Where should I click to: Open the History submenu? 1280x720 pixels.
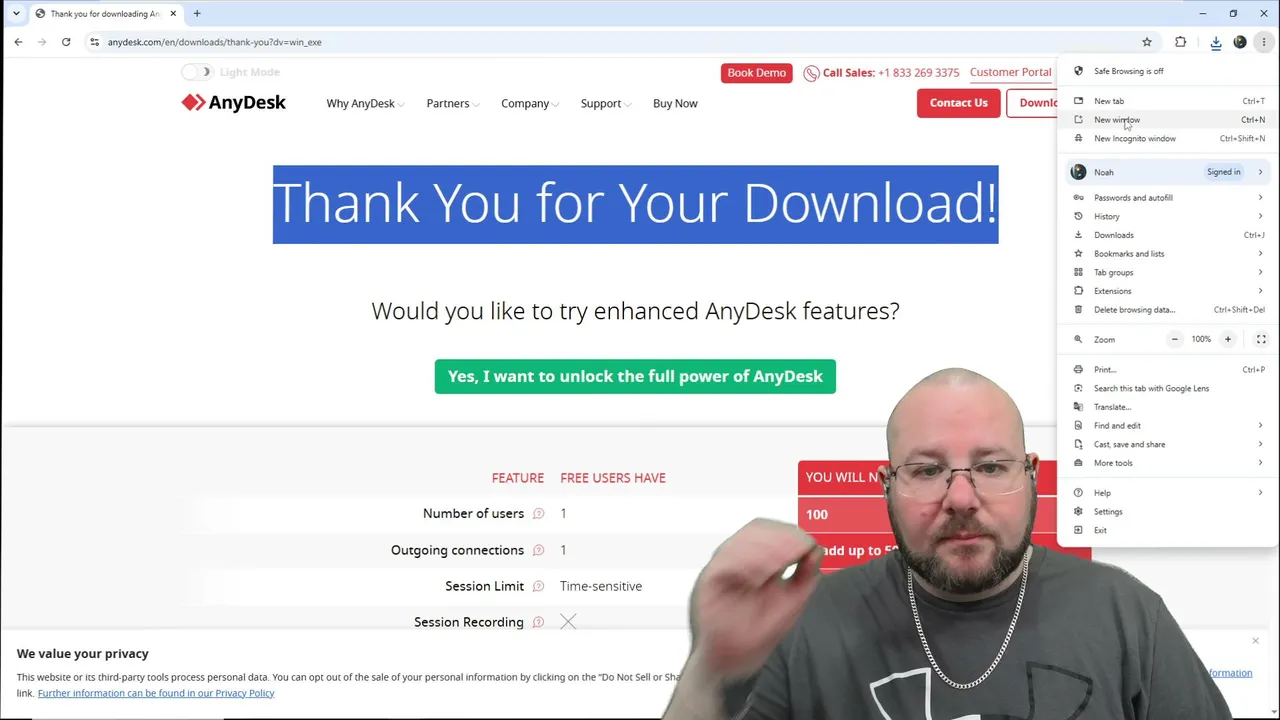pyautogui.click(x=1167, y=216)
